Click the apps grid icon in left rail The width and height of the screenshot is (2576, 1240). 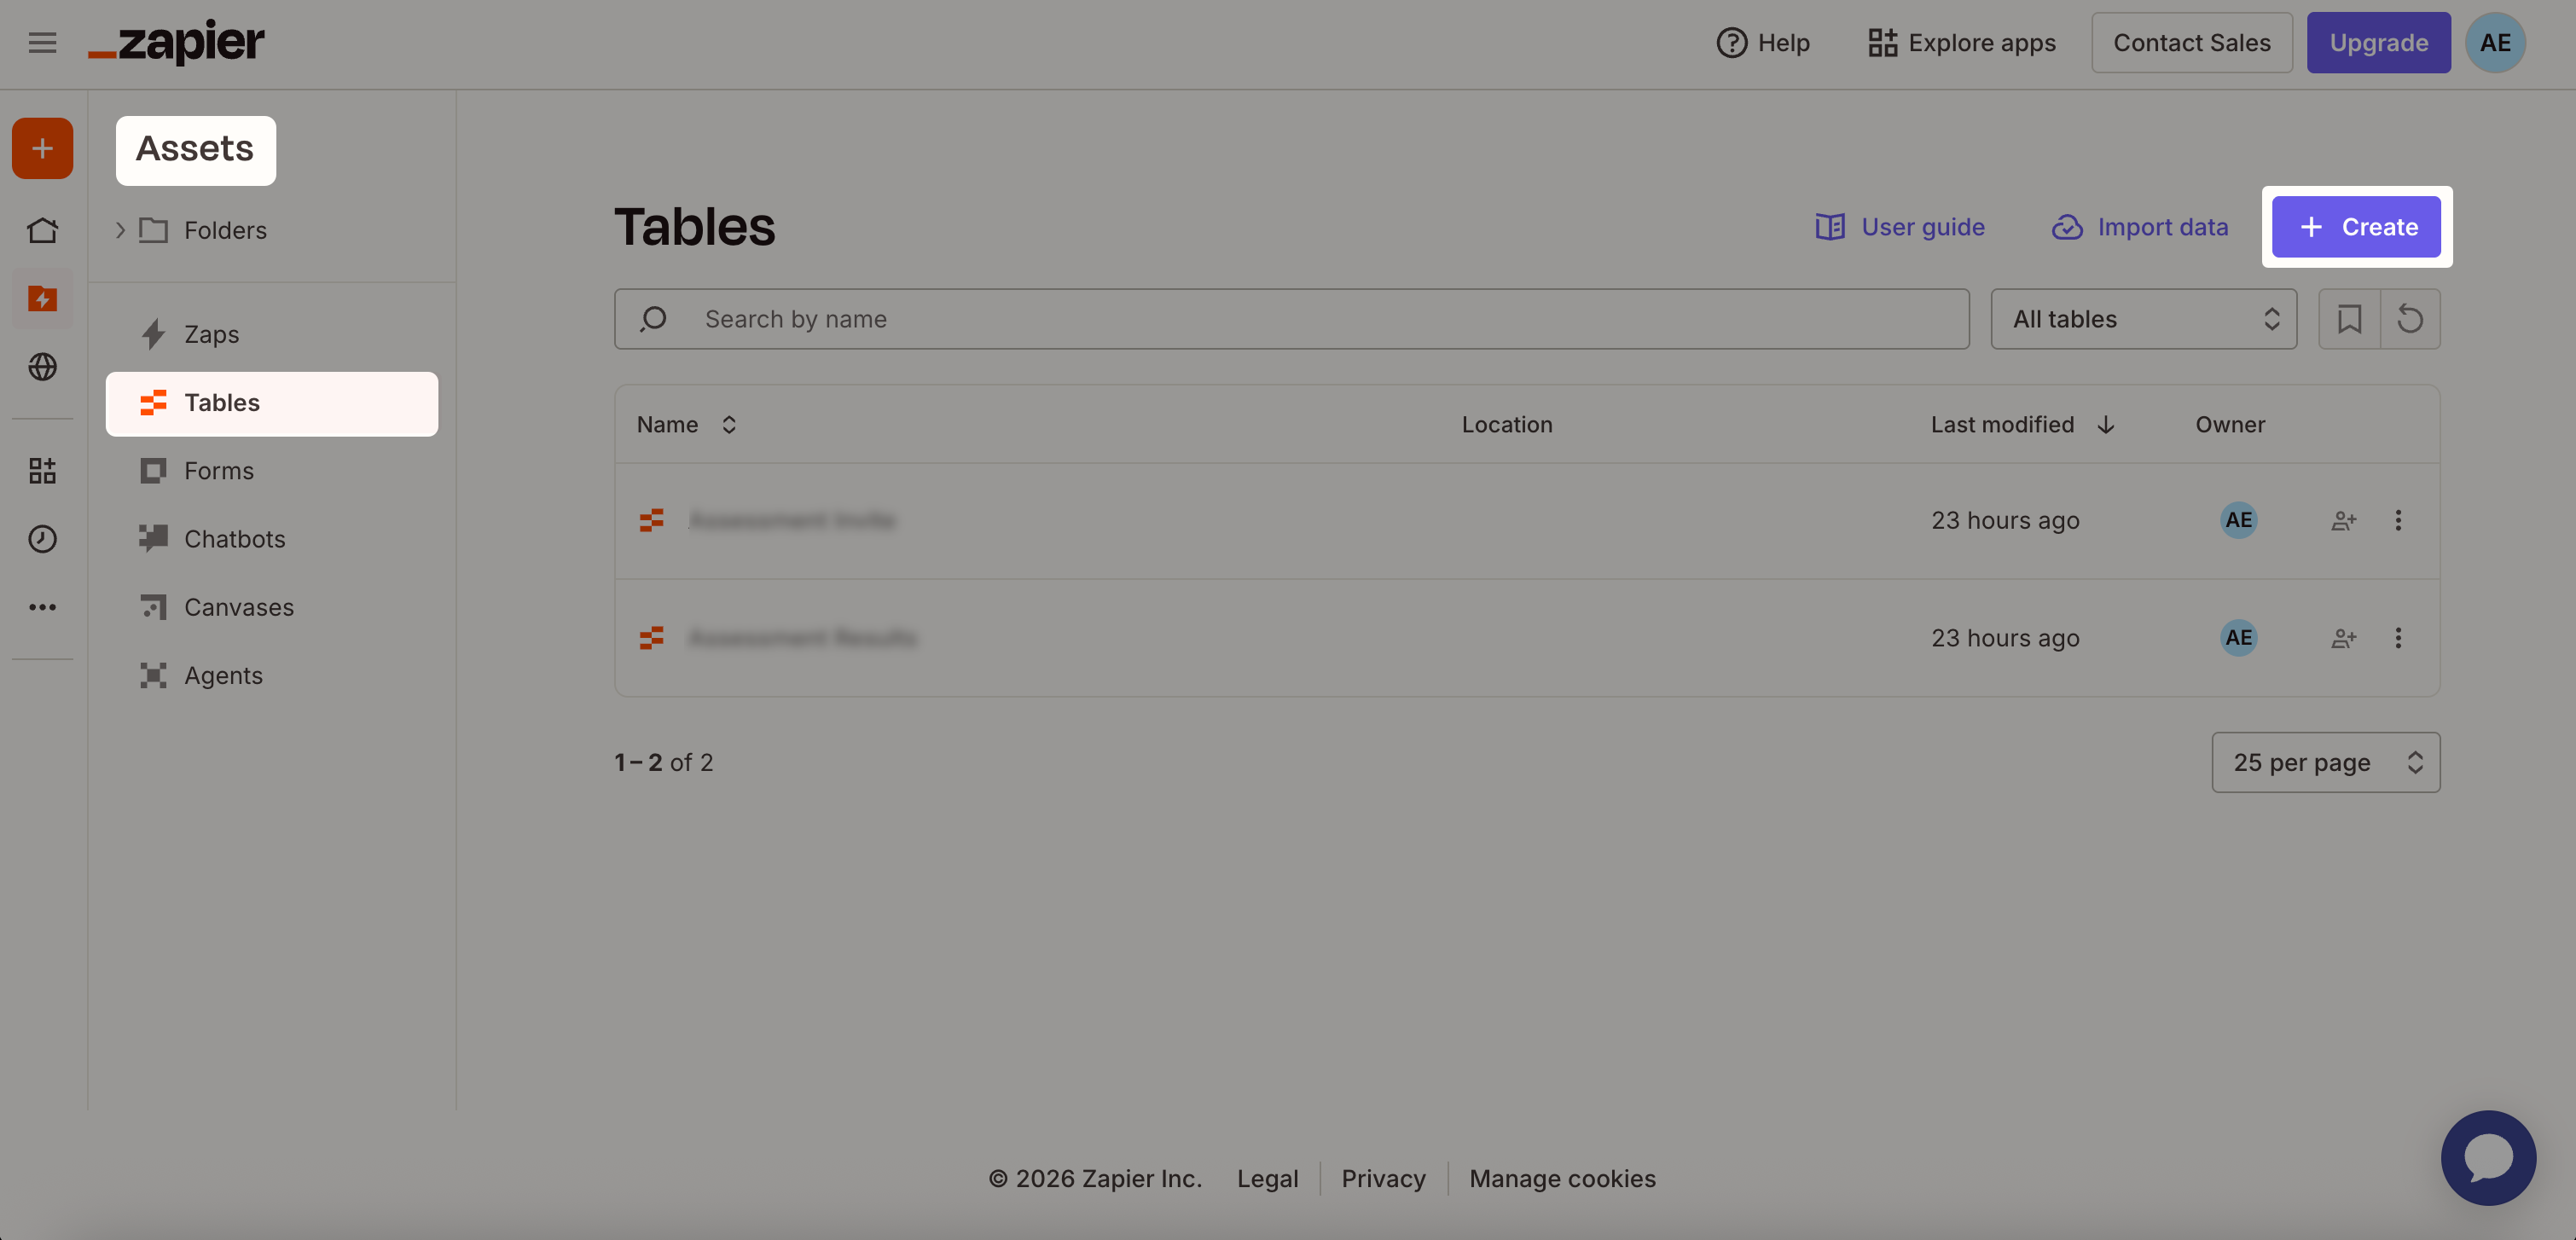click(x=42, y=471)
